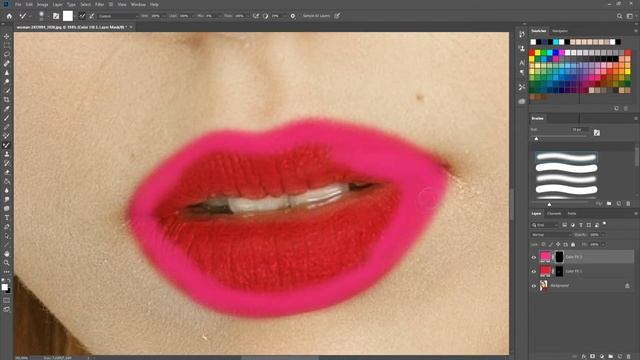Click the Home icon in options bar
This screenshot has width=640, height=360.
tap(9, 16)
